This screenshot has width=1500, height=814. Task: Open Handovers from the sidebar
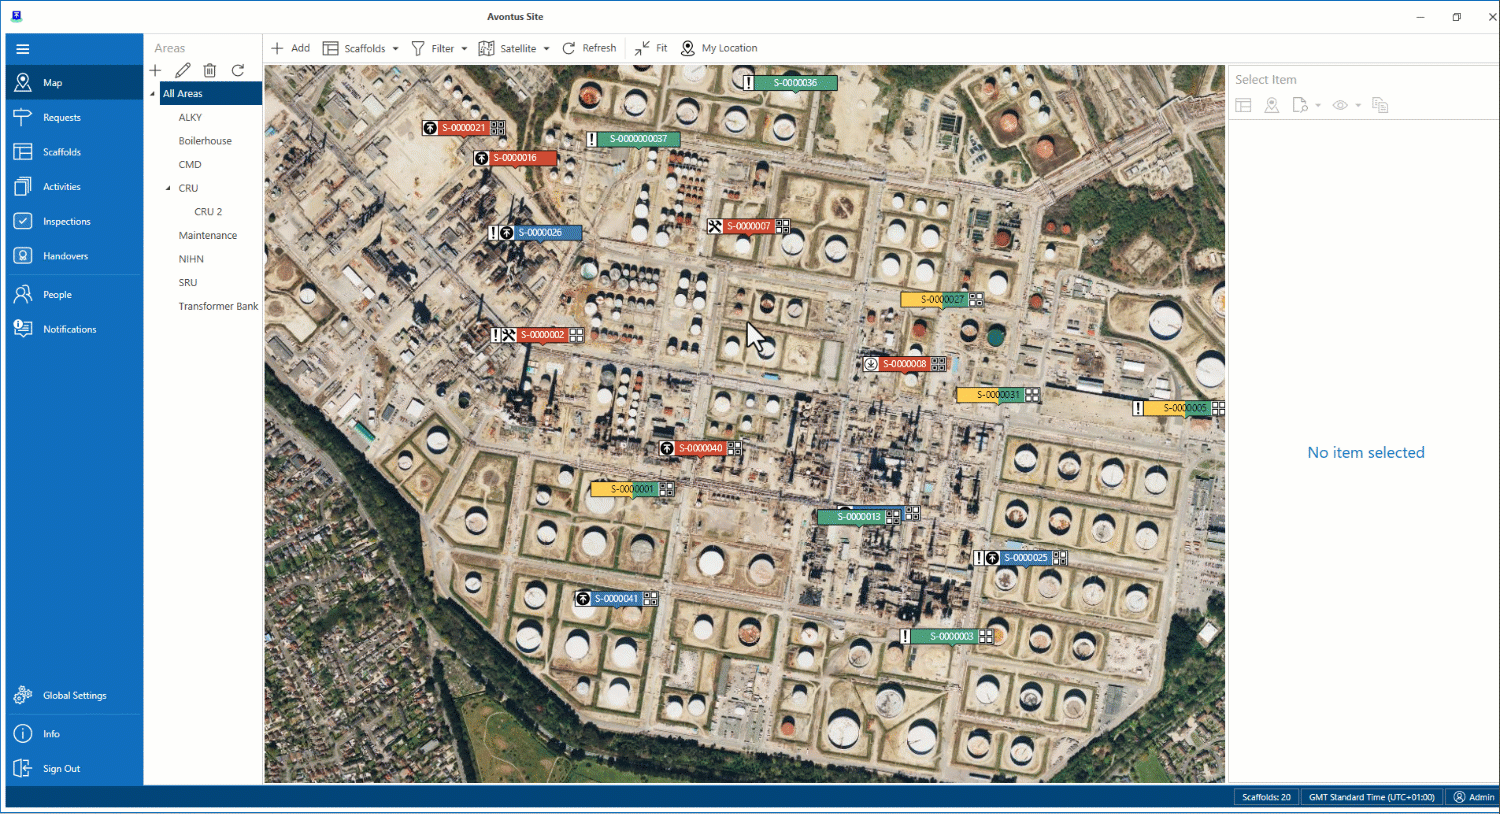pyautogui.click(x=65, y=256)
